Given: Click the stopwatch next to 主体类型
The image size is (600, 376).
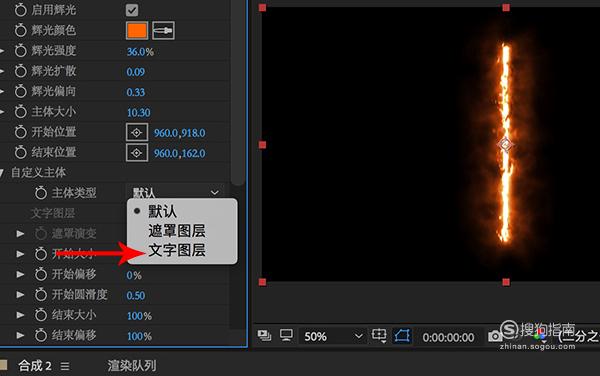Looking at the screenshot, I should pyautogui.click(x=41, y=193).
